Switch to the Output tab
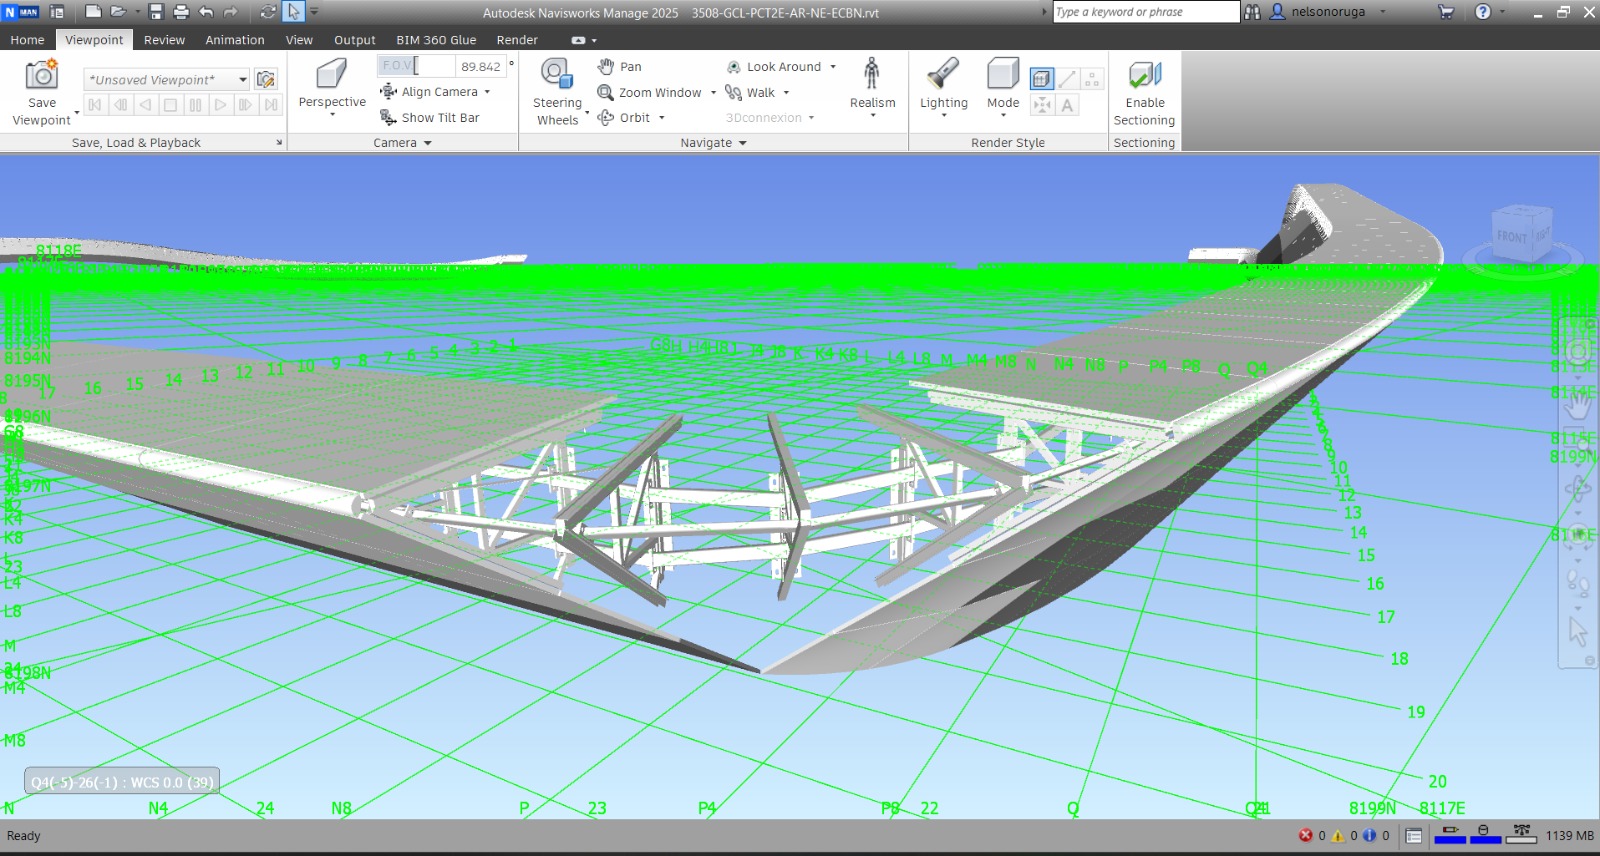 [x=354, y=40]
